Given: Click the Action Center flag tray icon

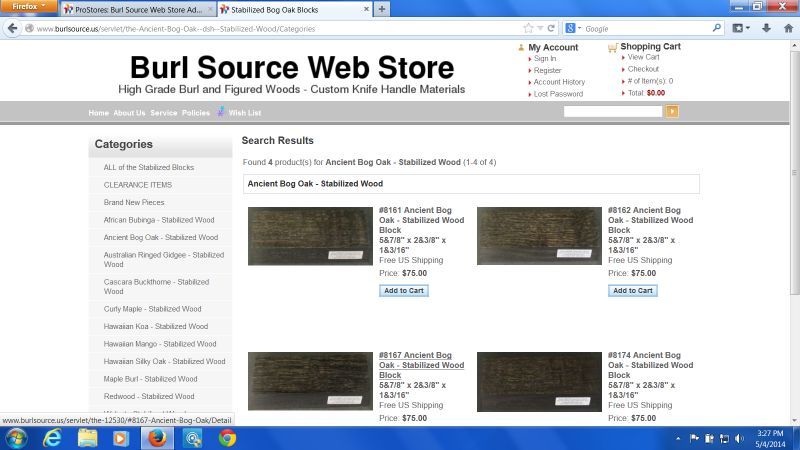Looking at the screenshot, I should (694, 438).
